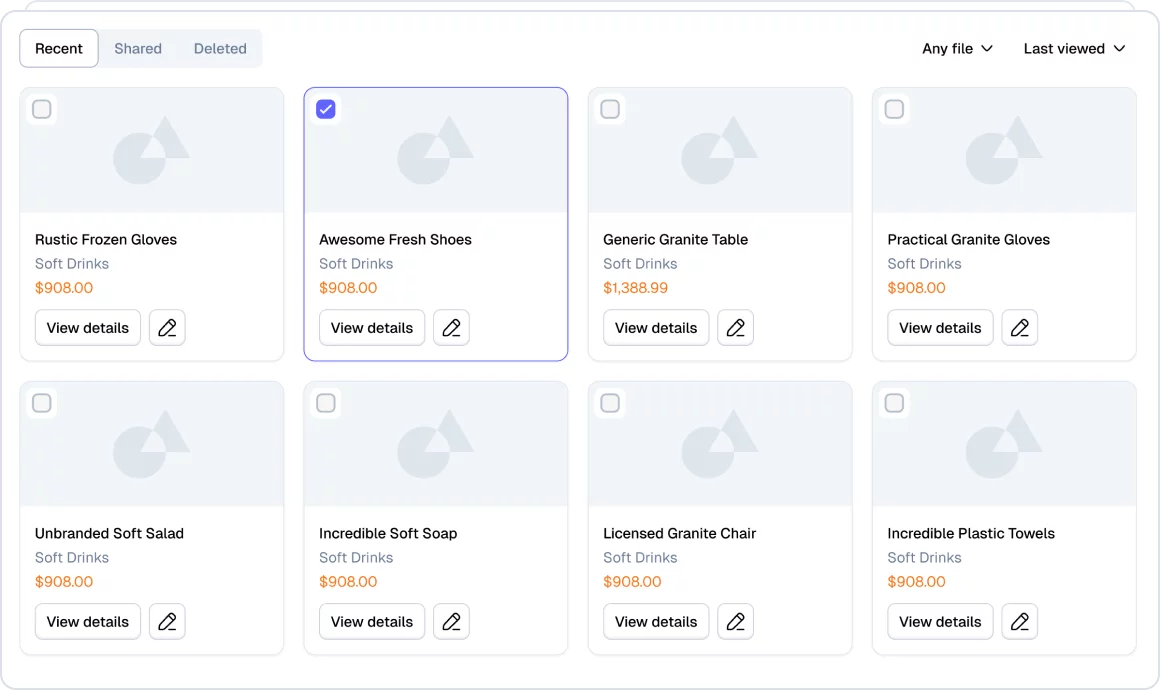This screenshot has width=1160, height=690.
Task: Edit the Awesome Fresh Shoes item
Action: pyautogui.click(x=451, y=328)
